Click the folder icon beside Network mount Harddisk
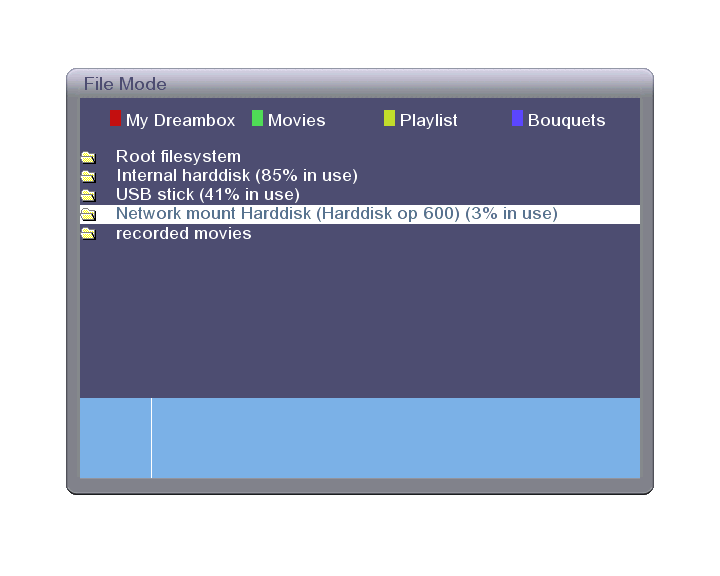Screen dimensions: 720x576 tap(89, 214)
